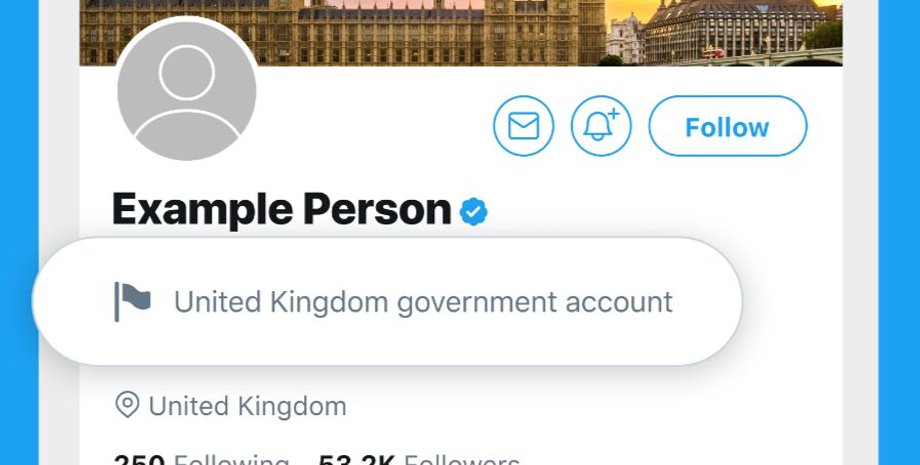The image size is (920, 465).
Task: Click the flag icon in the government label
Action: [x=132, y=301]
